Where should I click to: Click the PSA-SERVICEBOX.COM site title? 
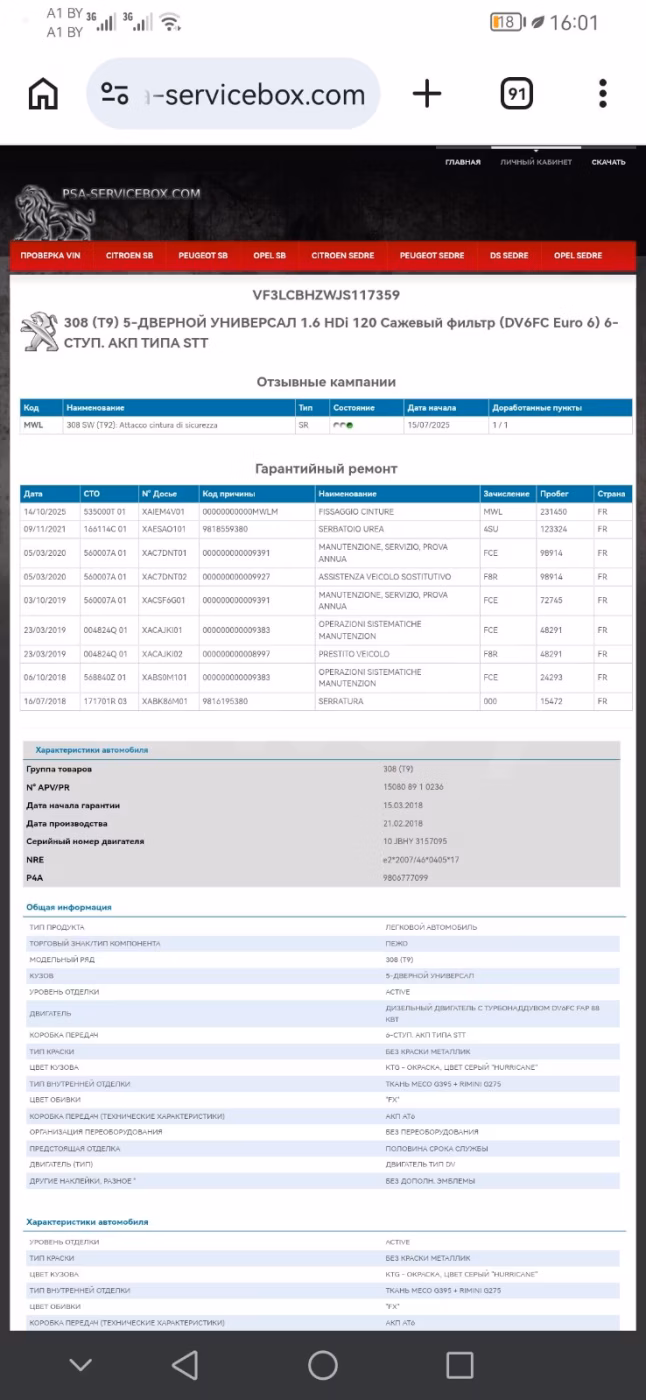tap(131, 193)
